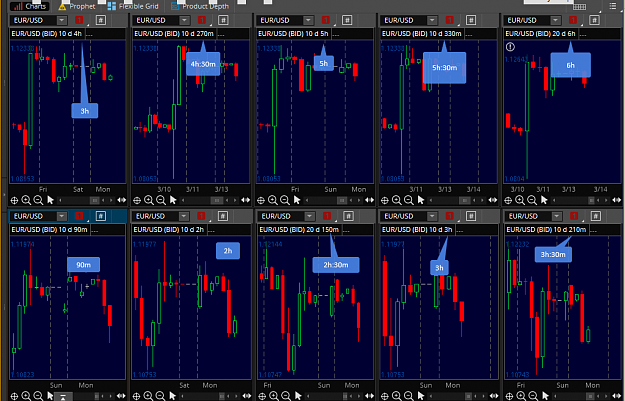Toggle expand arrows under the 10 d 330m chart

[493, 200]
